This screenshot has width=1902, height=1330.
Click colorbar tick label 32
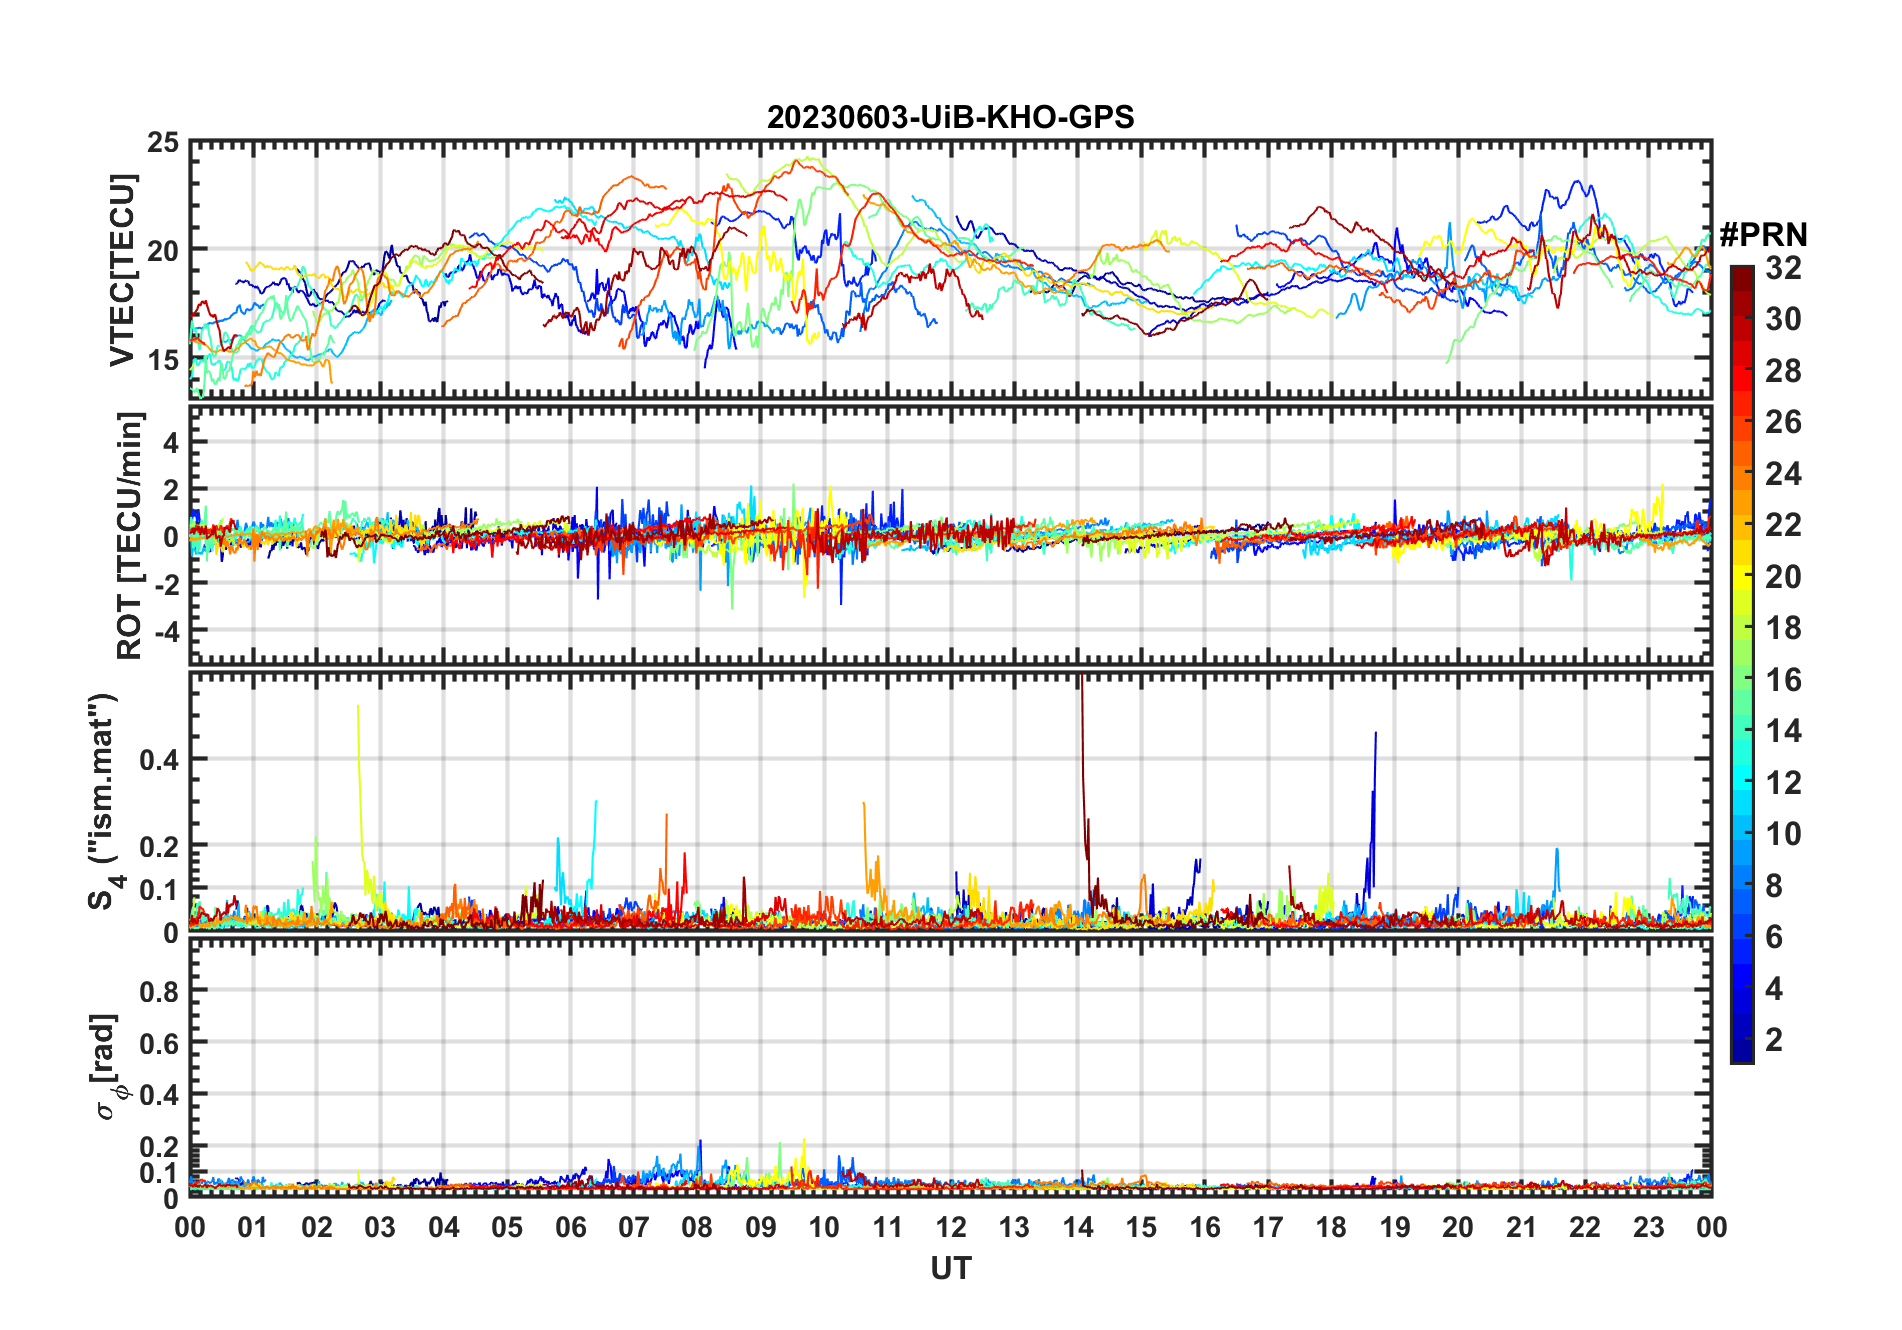(1783, 268)
